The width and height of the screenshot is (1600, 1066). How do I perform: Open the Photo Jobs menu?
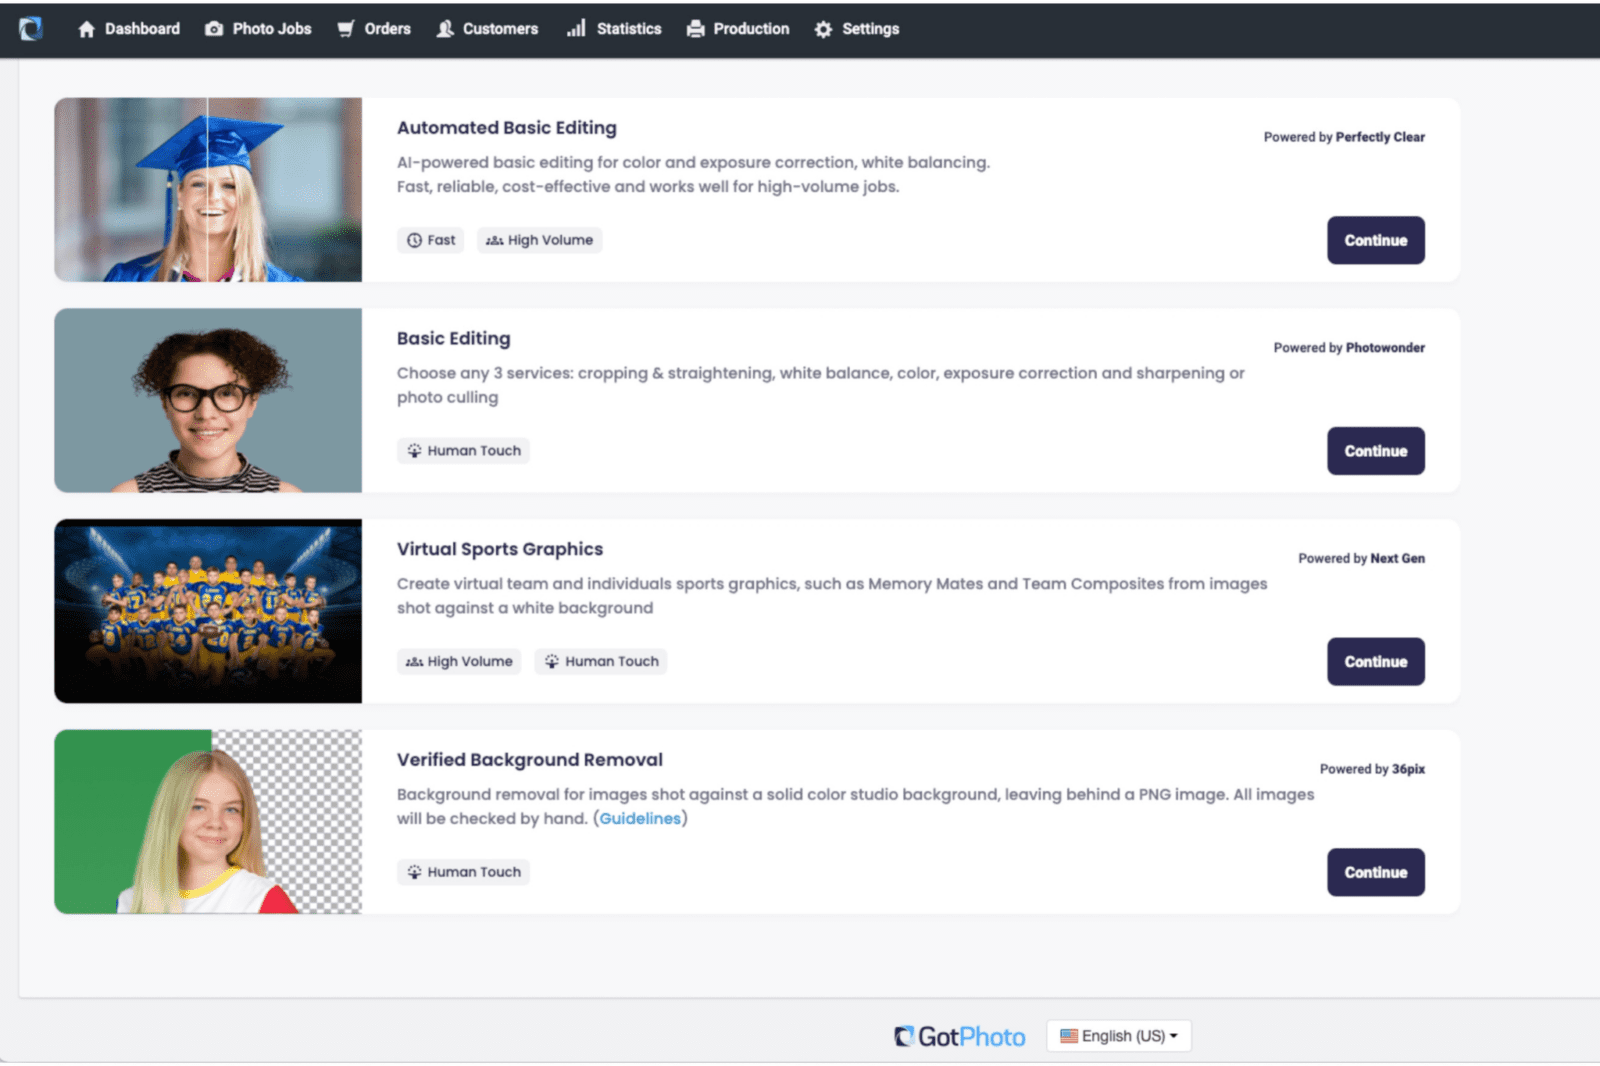point(258,29)
